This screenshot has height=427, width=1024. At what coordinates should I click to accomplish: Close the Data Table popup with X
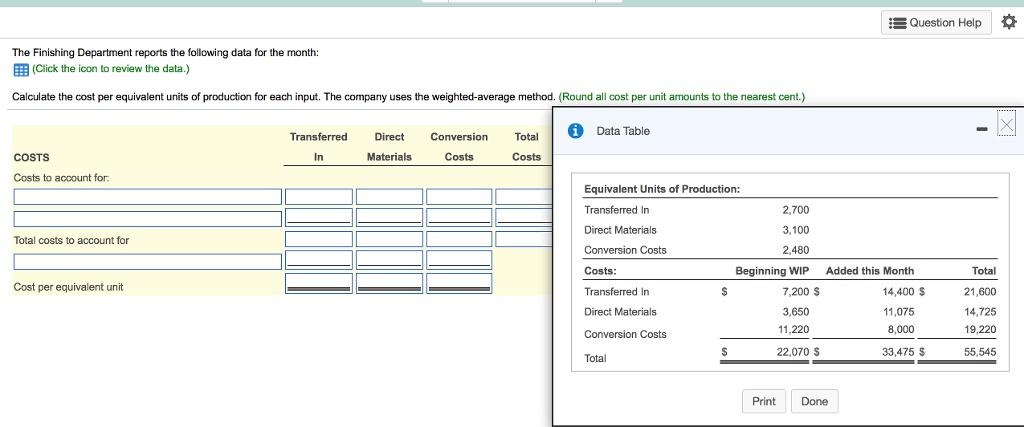tap(1006, 124)
